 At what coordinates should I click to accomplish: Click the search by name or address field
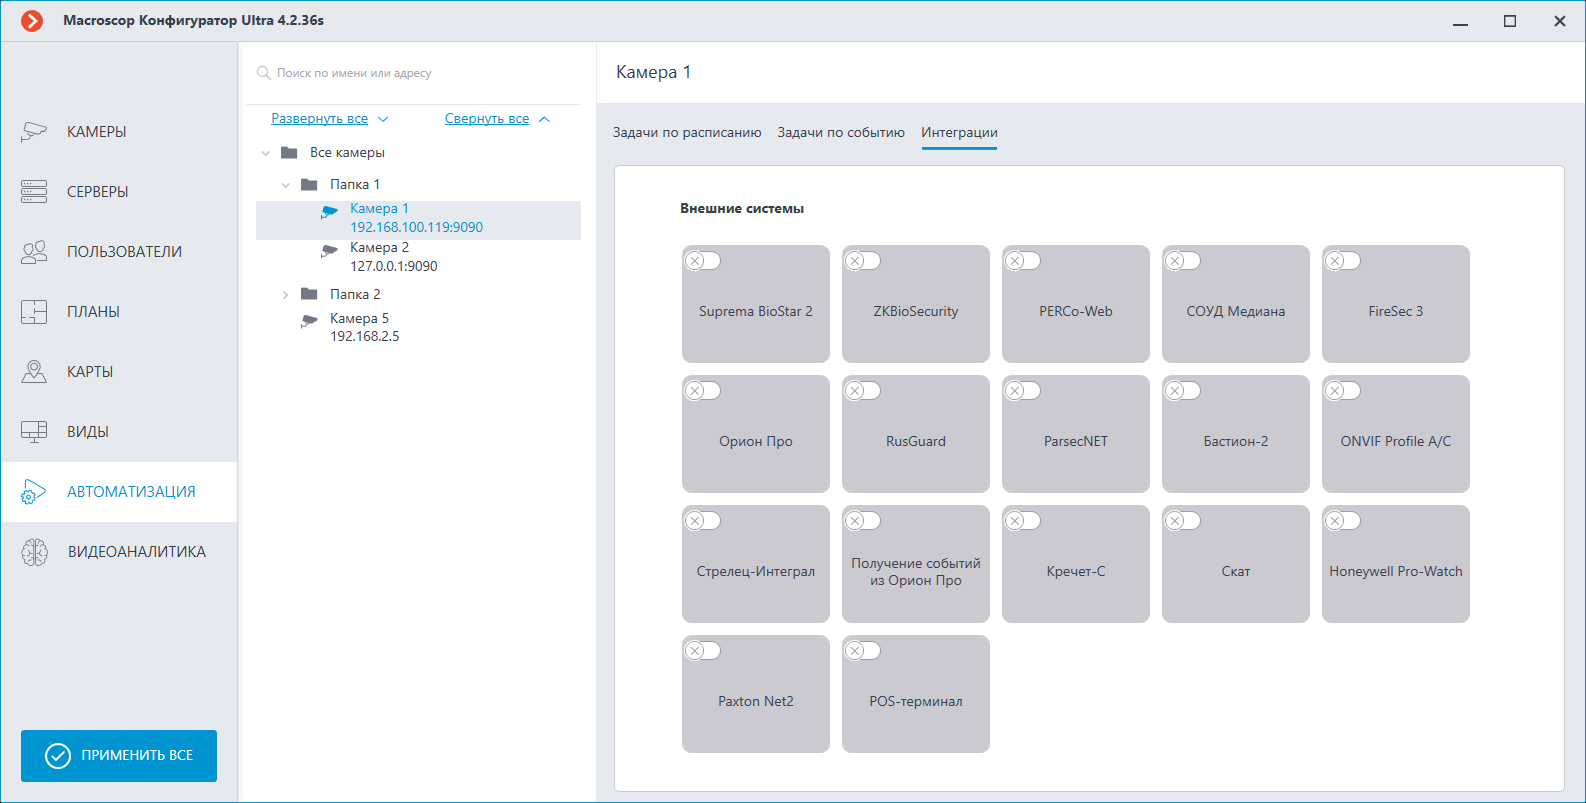[413, 73]
